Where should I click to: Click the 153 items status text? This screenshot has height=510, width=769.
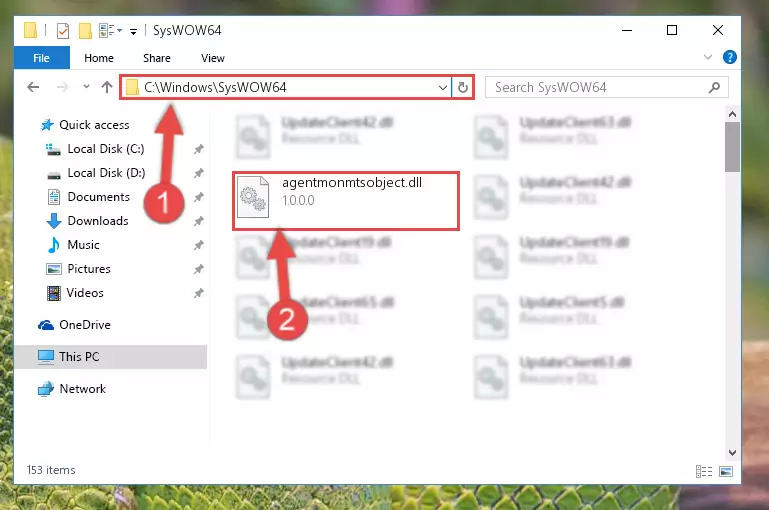[x=51, y=470]
